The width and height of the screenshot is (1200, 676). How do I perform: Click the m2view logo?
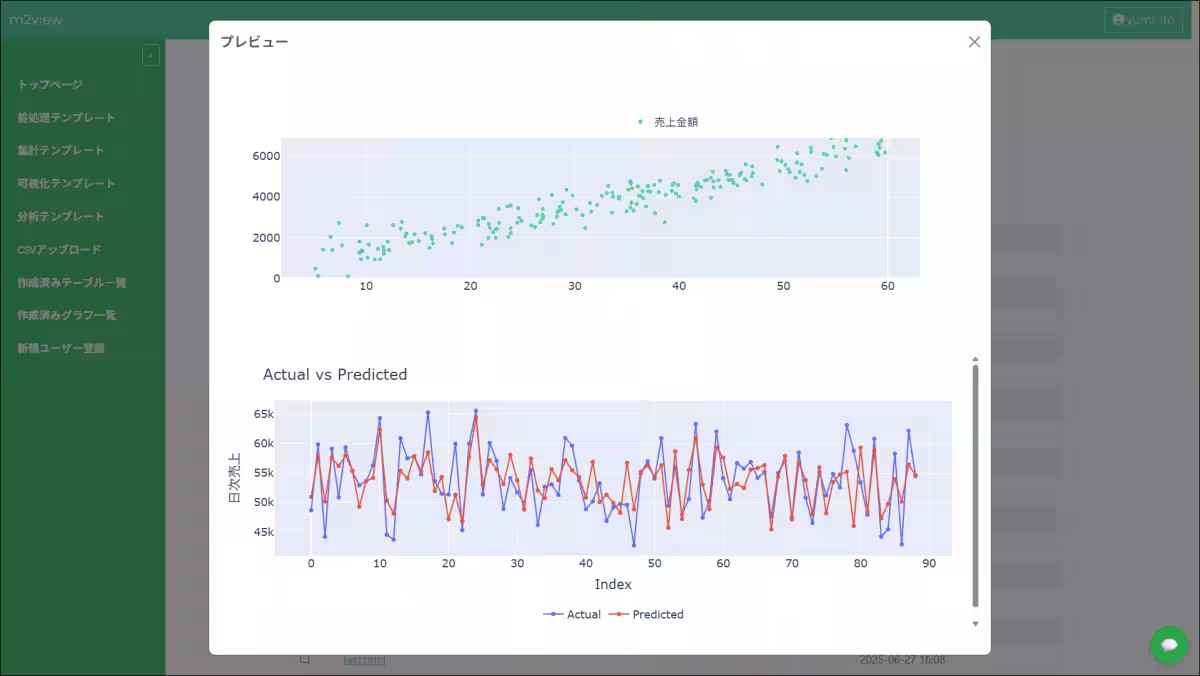pyautogui.click(x=36, y=20)
